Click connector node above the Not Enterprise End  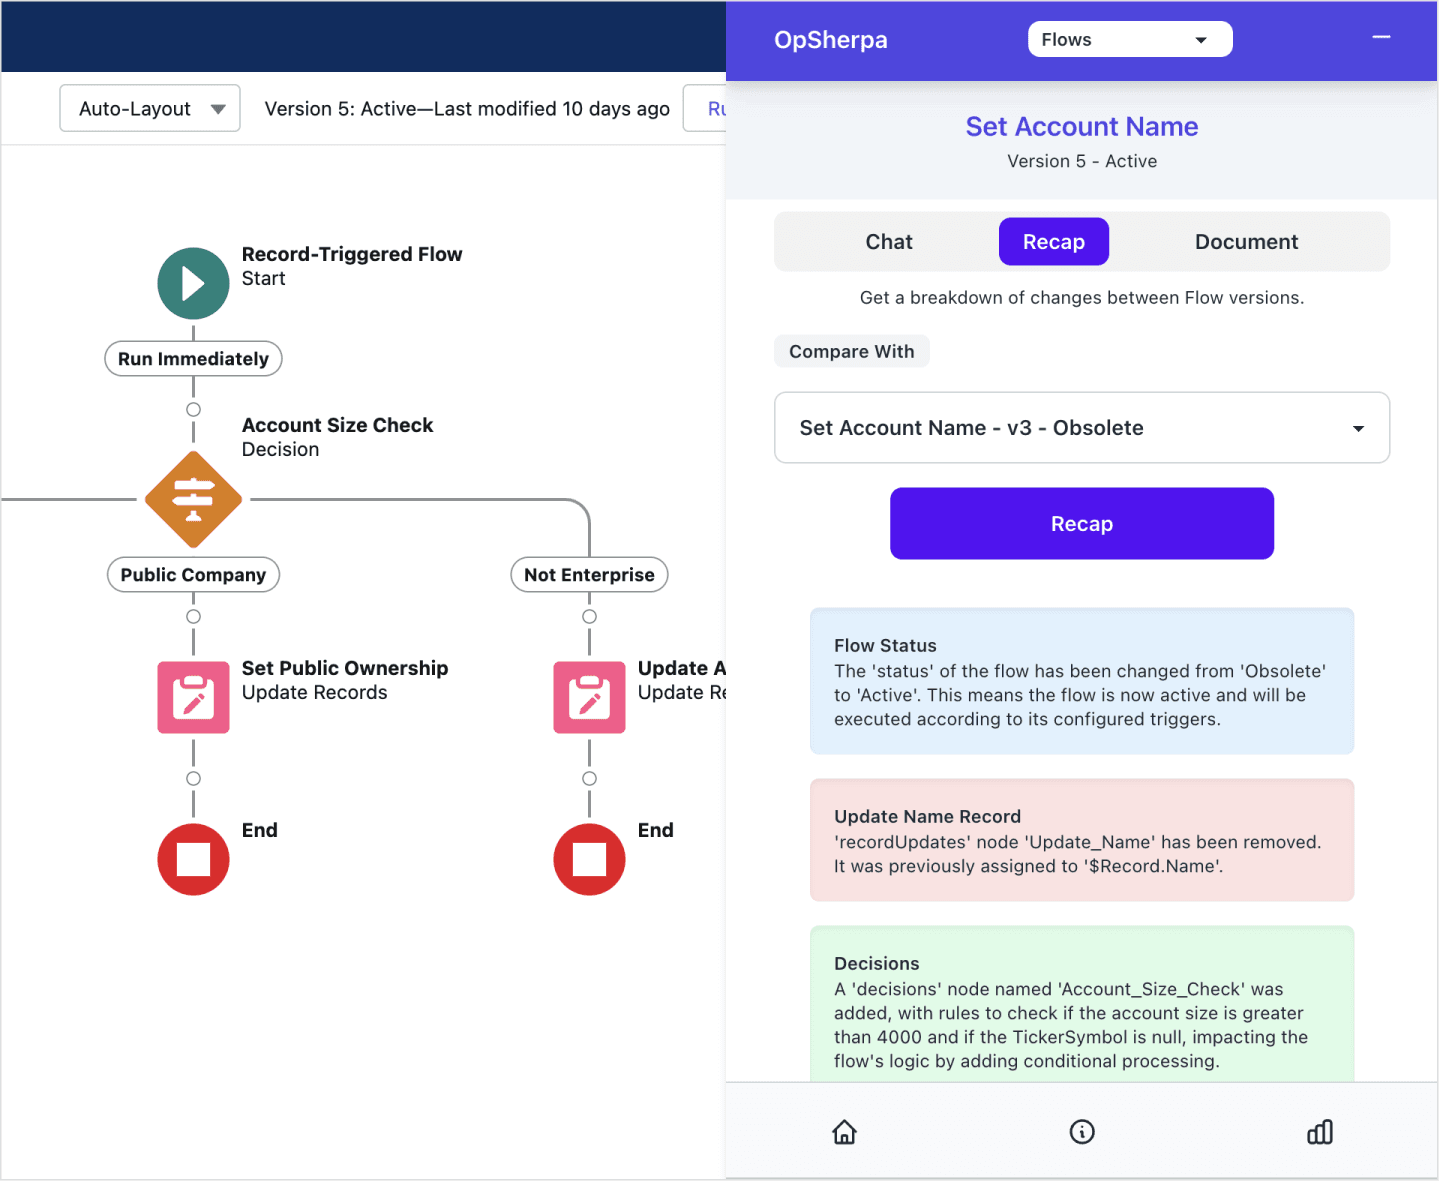click(589, 778)
